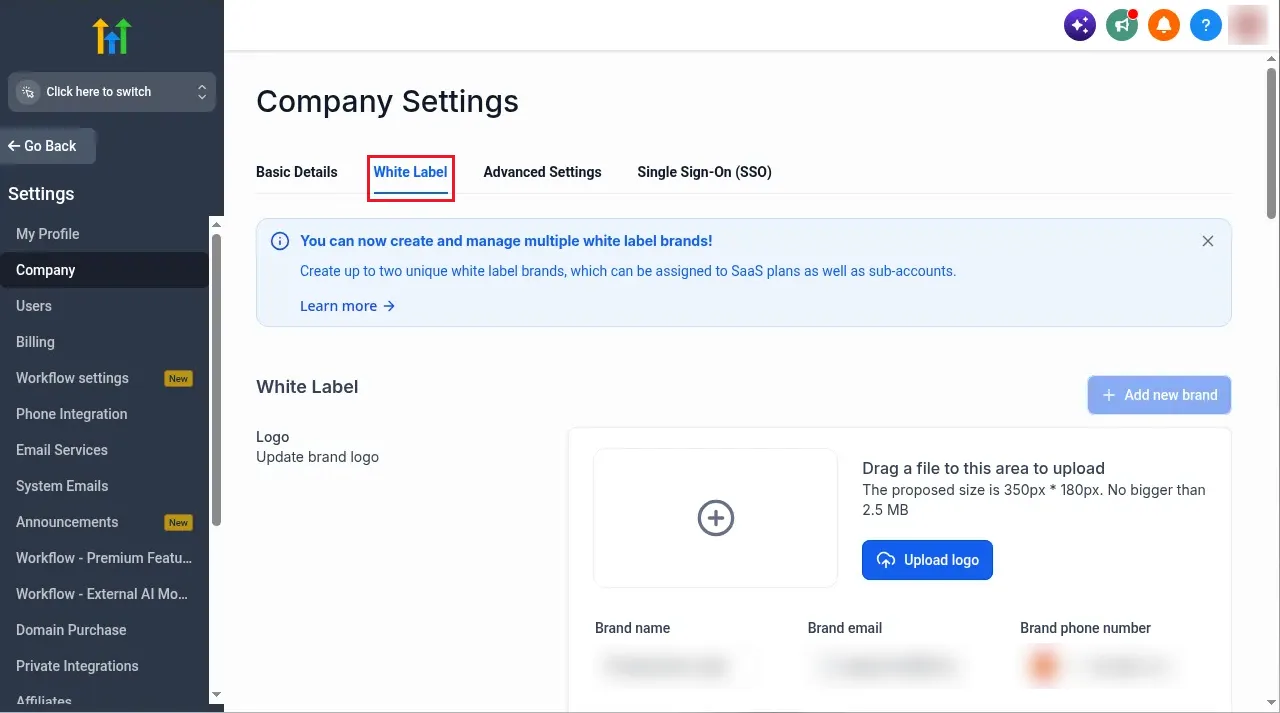This screenshot has width=1280, height=713.
Task: Open Private Integrations settings
Action: pos(104,666)
